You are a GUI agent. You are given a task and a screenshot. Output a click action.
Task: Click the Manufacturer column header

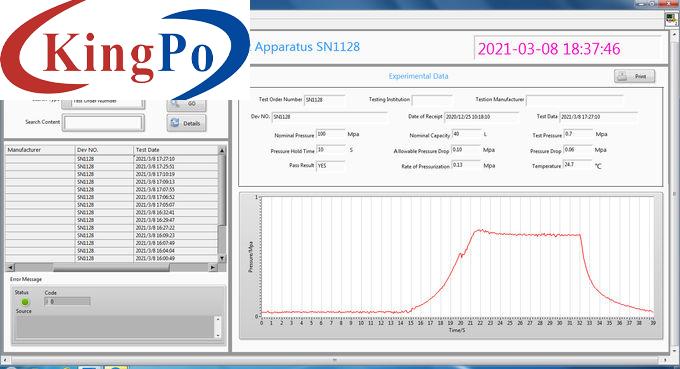point(40,150)
